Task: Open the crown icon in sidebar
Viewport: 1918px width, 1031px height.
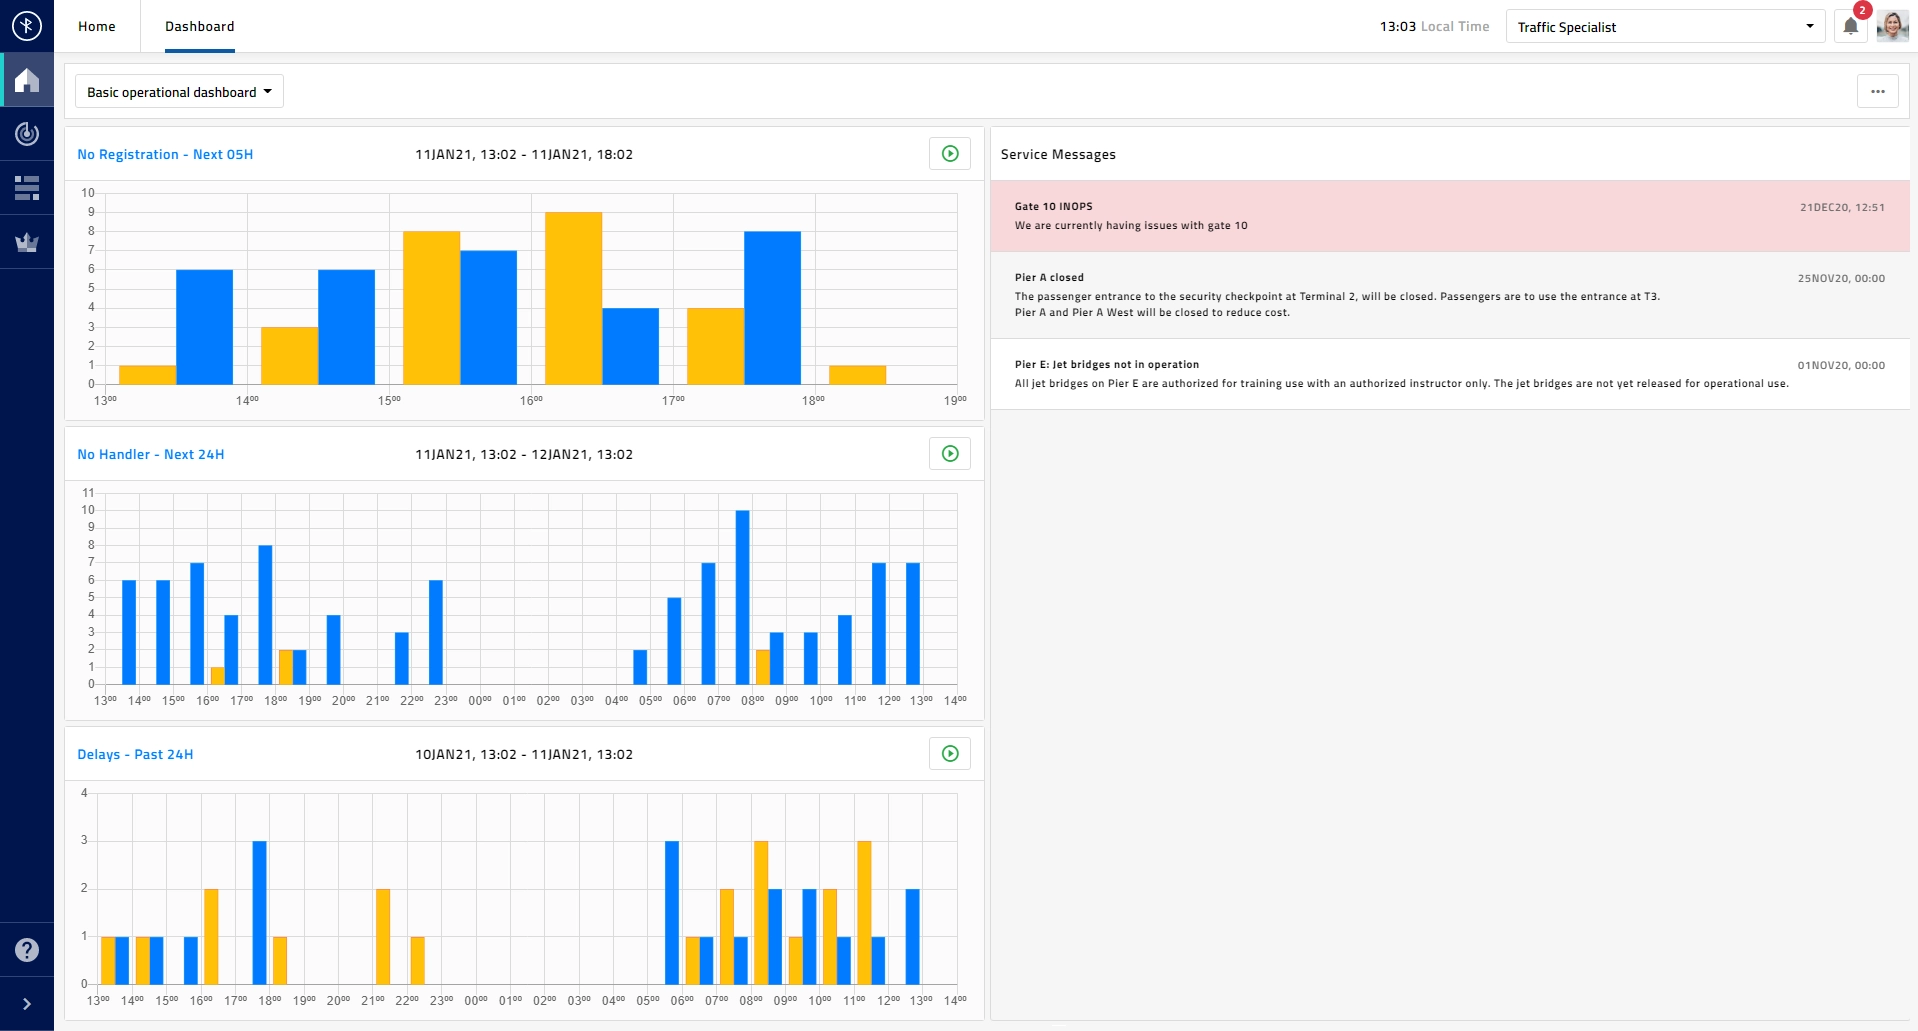Action: [x=27, y=242]
